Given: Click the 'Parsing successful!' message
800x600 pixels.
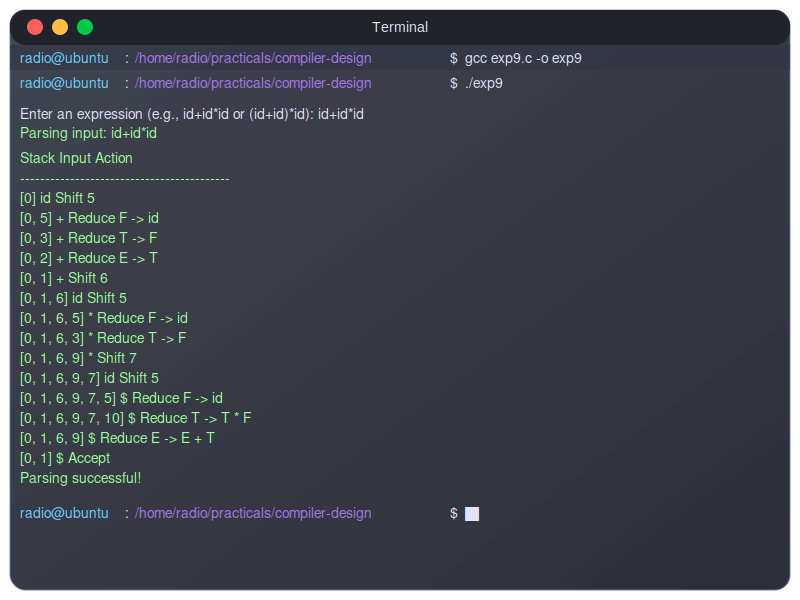Looking at the screenshot, I should pyautogui.click(x=81, y=478).
